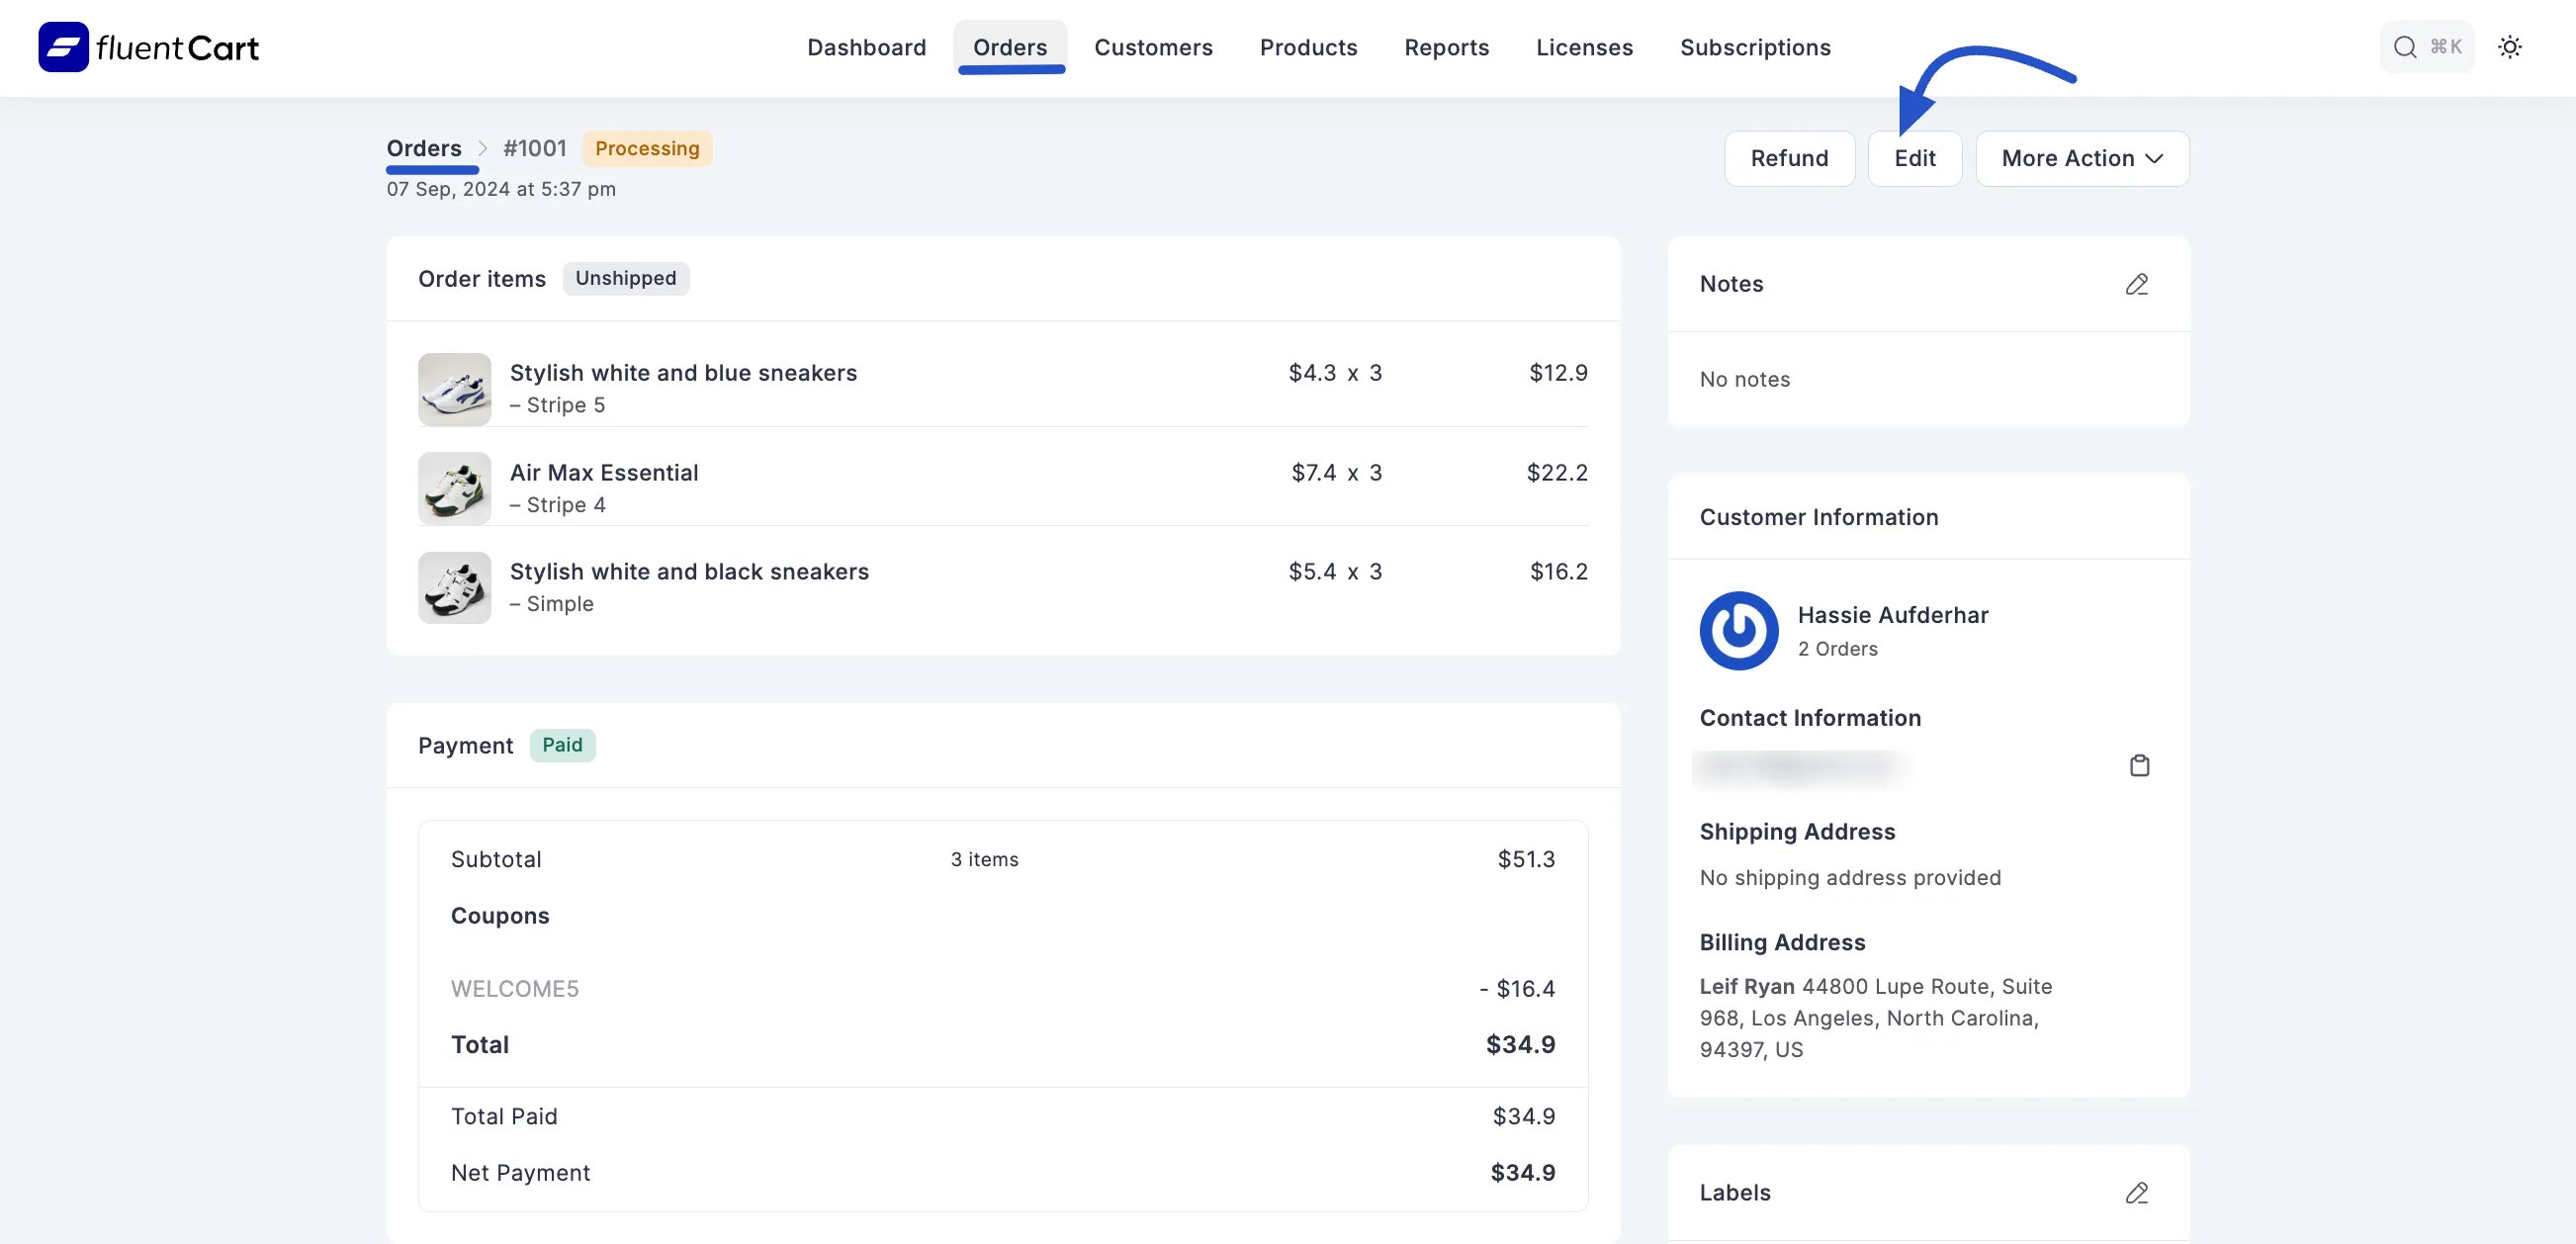
Task: Open the Reports section
Action: [1446, 47]
